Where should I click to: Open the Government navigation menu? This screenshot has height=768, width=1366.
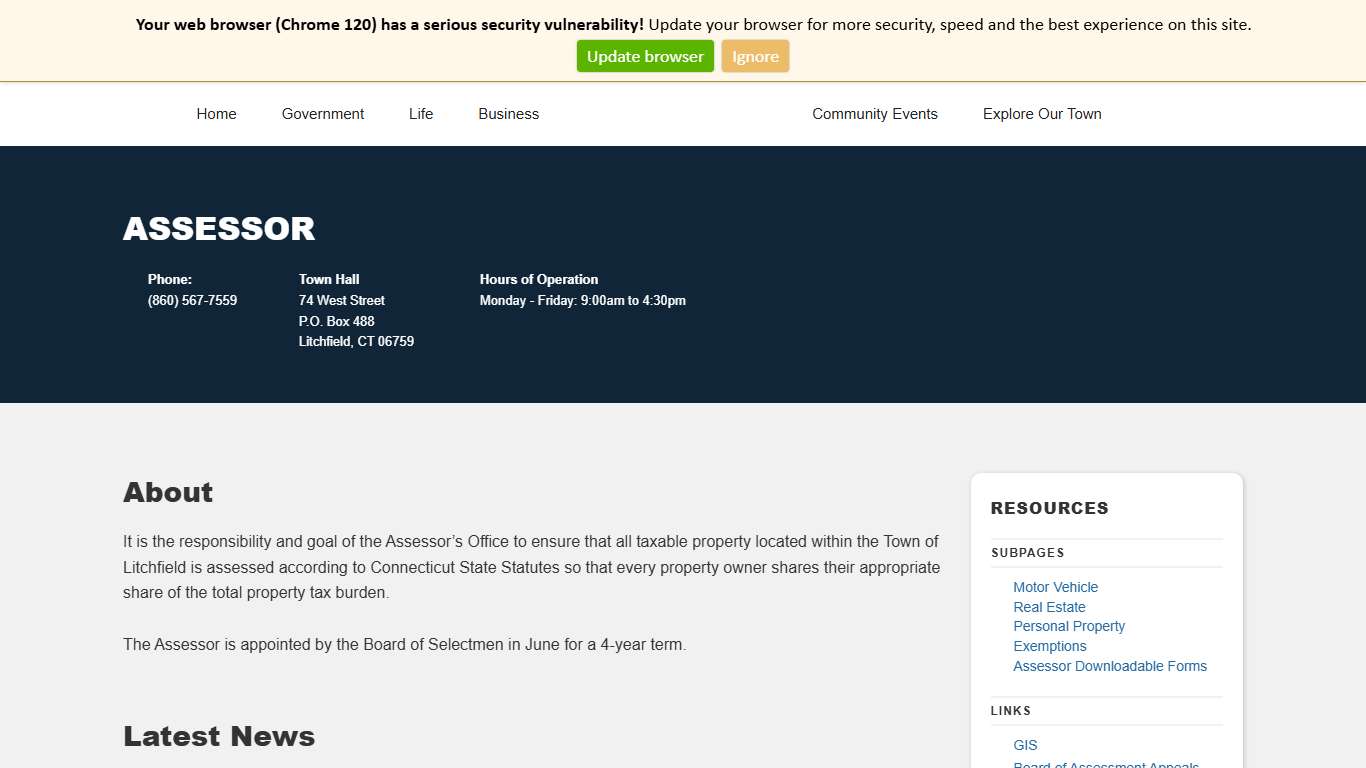[323, 114]
